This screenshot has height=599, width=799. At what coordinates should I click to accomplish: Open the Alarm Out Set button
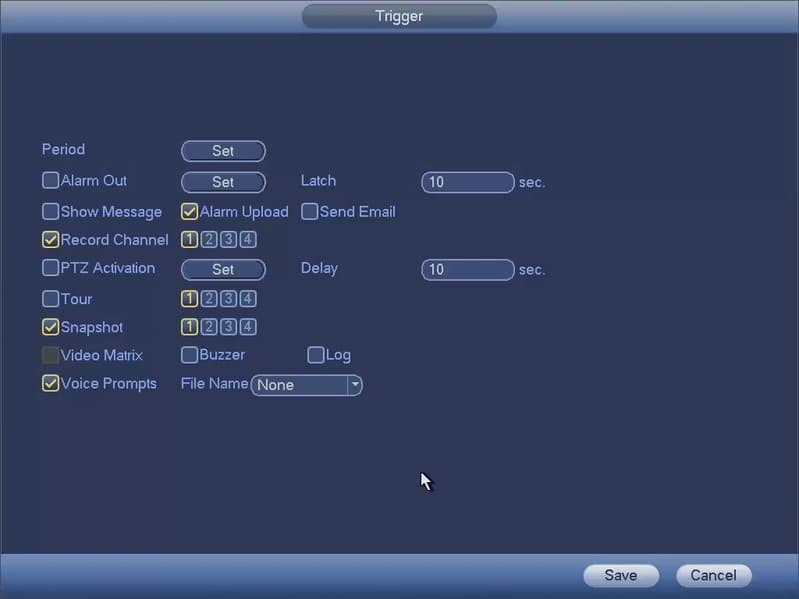point(223,182)
